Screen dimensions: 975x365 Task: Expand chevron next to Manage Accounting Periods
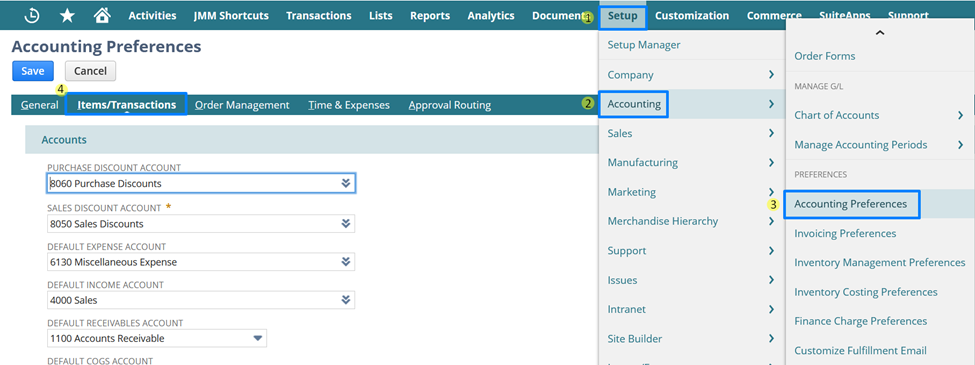click(x=961, y=145)
